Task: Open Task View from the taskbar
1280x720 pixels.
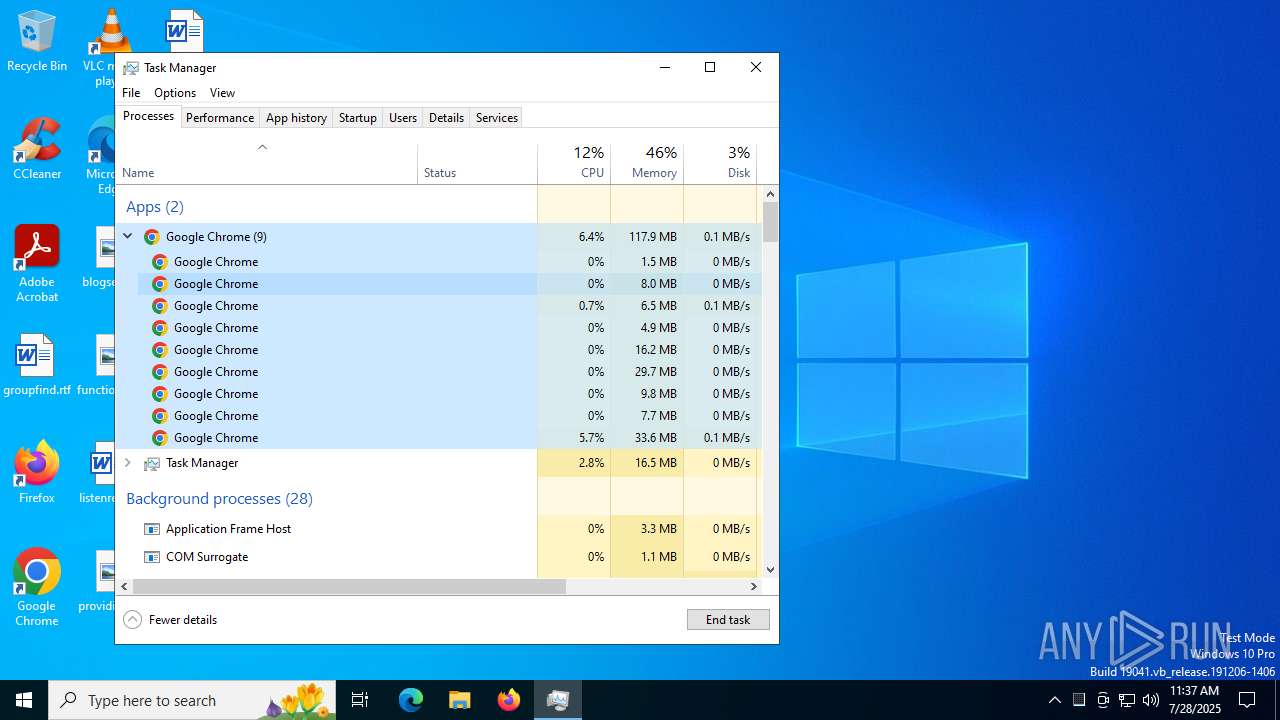Action: pos(360,700)
